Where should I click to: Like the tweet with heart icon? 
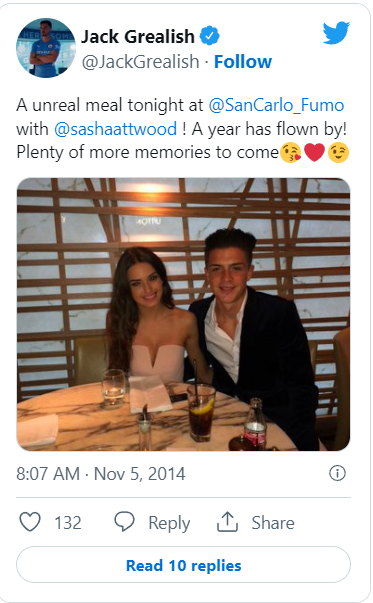[x=30, y=522]
